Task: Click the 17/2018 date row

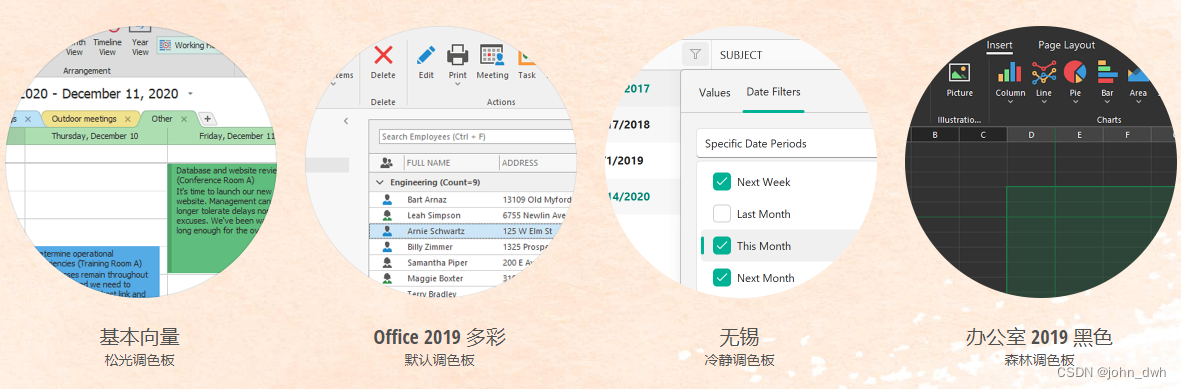Action: 642,125
